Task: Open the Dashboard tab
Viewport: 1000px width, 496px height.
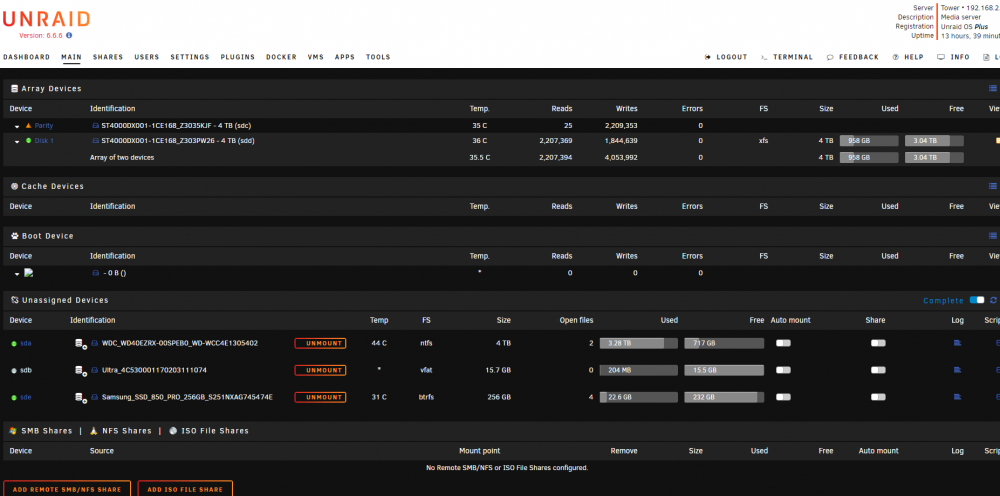Action: point(26,57)
